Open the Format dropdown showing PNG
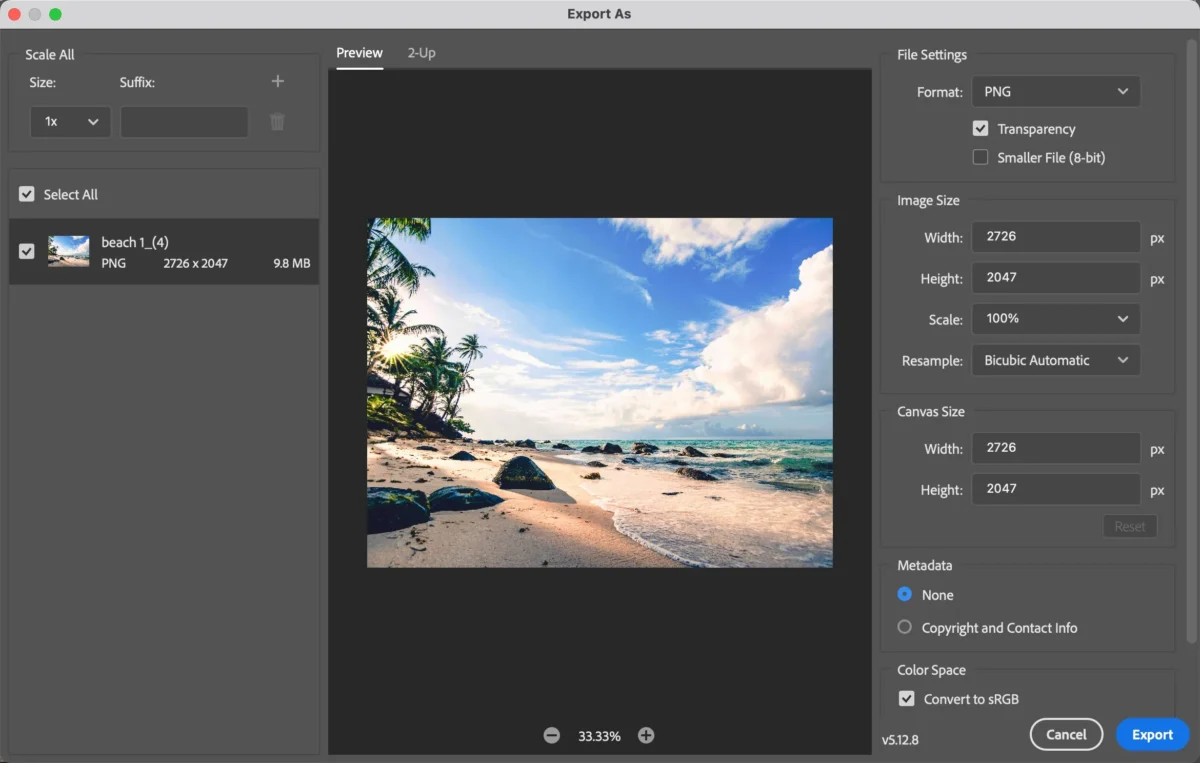The width and height of the screenshot is (1200, 763). point(1055,91)
